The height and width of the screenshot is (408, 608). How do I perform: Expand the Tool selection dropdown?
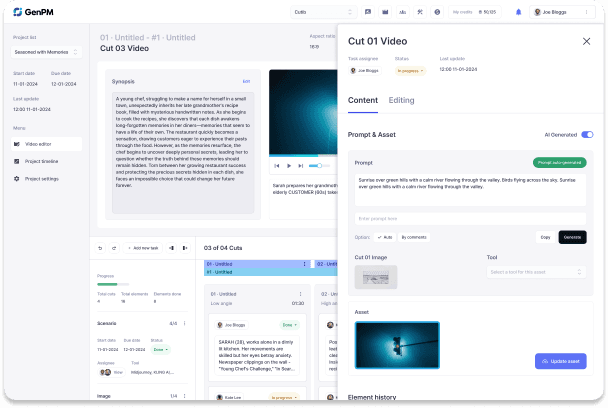(x=536, y=271)
